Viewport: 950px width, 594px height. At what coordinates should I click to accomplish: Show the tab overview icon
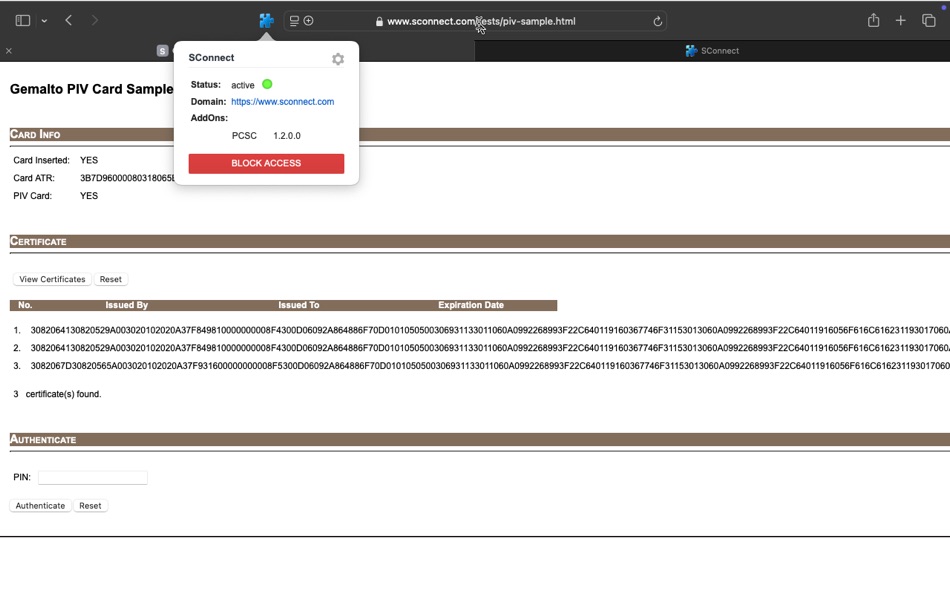coord(928,21)
